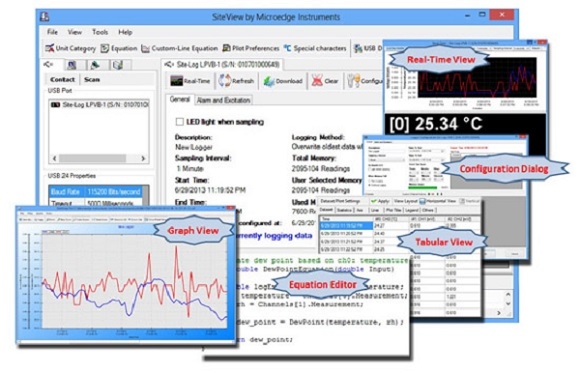Screen dimensions: 580x373
Task: Open the File menu
Action: (52, 32)
